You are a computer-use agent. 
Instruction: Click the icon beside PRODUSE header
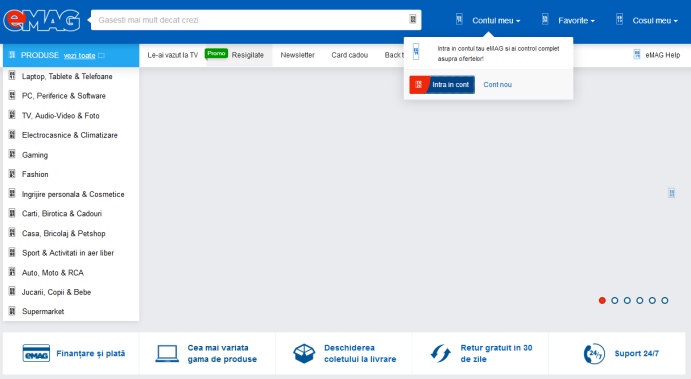tap(12, 55)
